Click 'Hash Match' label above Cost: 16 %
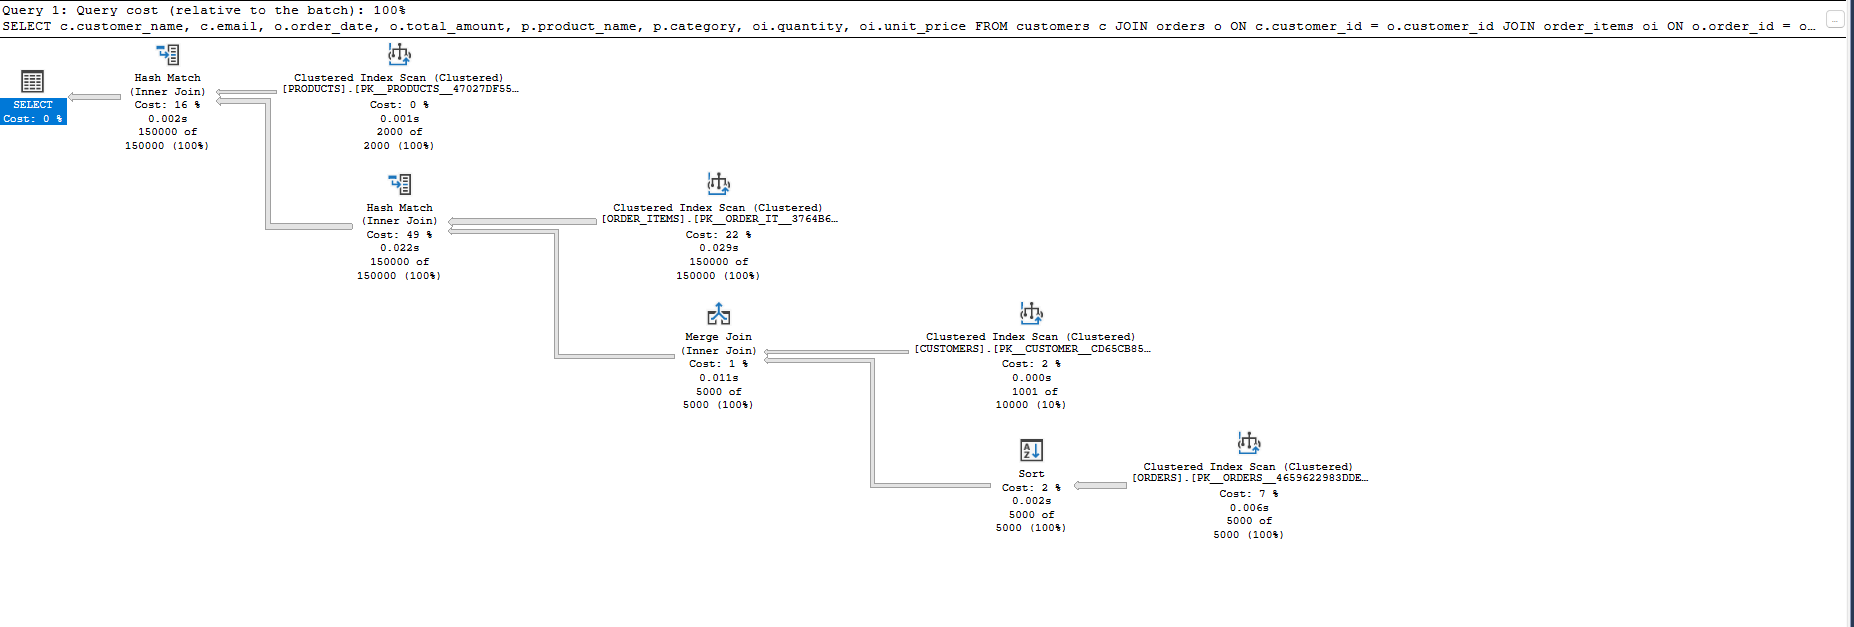 [x=168, y=78]
